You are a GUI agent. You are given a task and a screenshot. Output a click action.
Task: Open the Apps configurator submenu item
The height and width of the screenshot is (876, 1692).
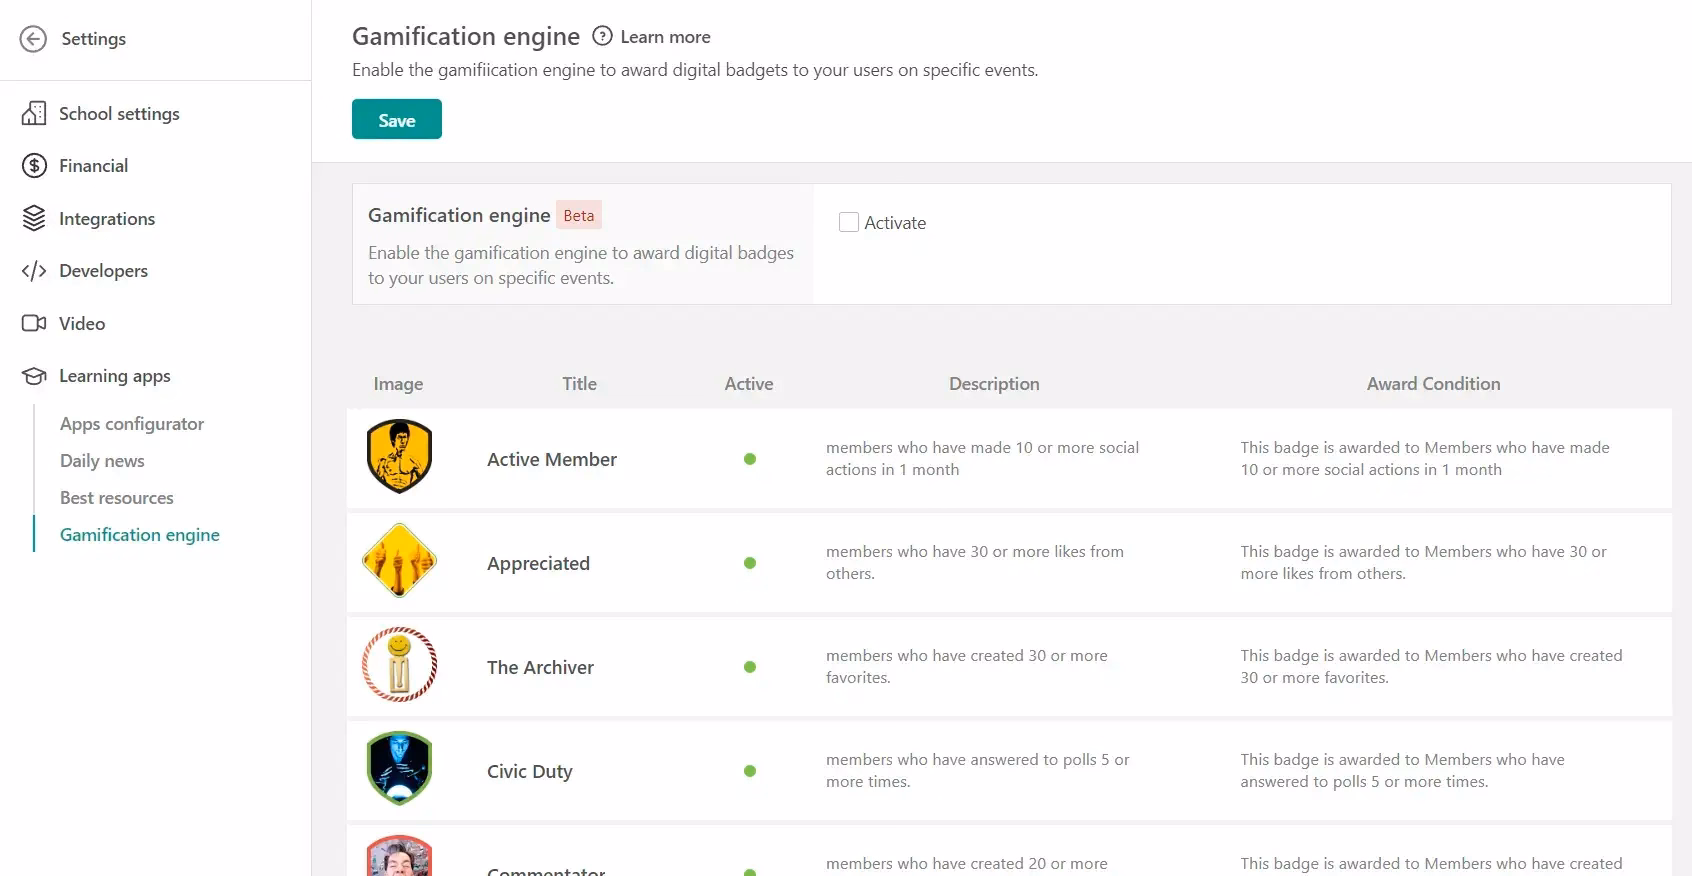pyautogui.click(x=132, y=424)
